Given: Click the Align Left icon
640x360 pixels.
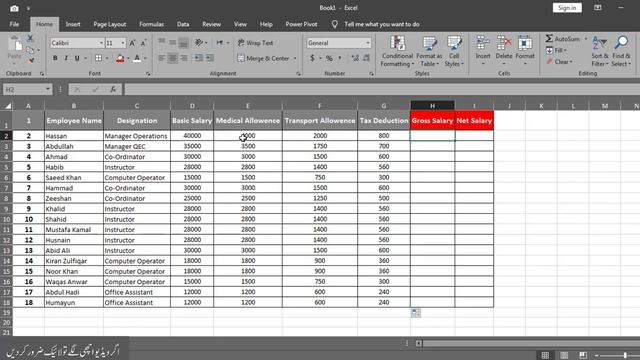Looking at the screenshot, I should [x=162, y=58].
